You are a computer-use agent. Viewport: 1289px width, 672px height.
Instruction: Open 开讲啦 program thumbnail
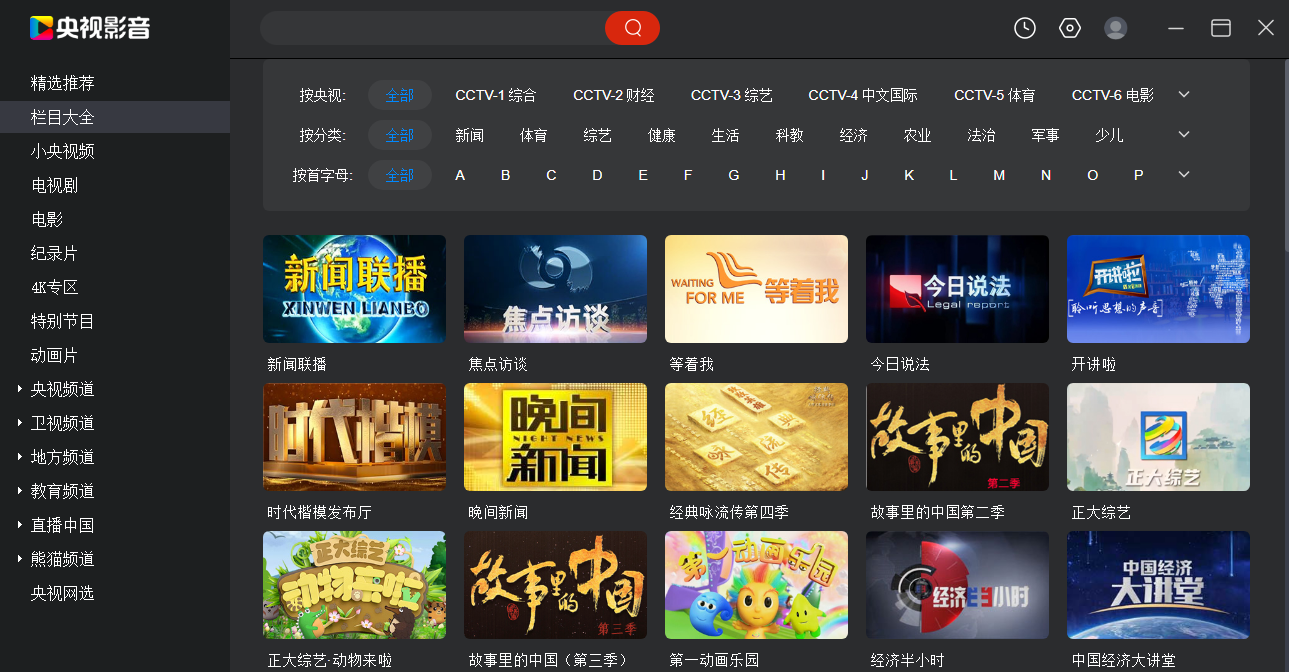click(x=1158, y=289)
